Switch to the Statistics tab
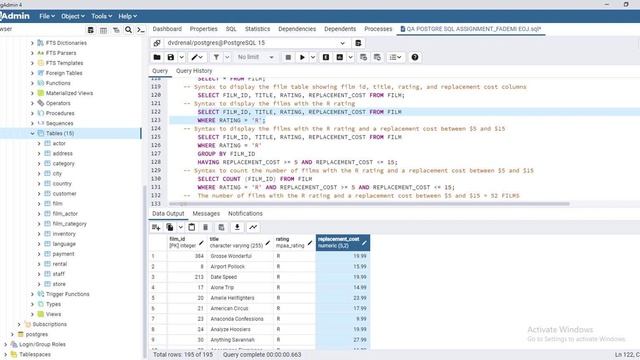Image resolution: width=640 pixels, height=360 pixels. click(257, 29)
